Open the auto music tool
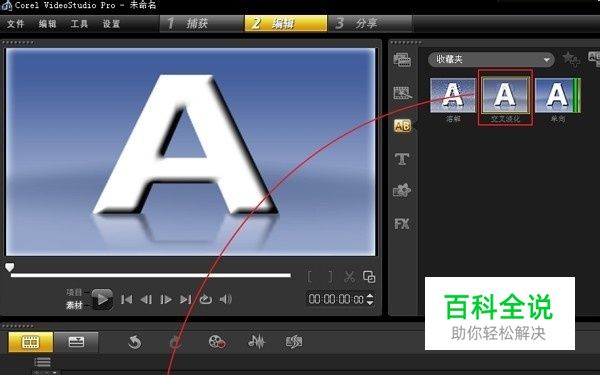Screen dimensions: 600x375 pos(294,342)
